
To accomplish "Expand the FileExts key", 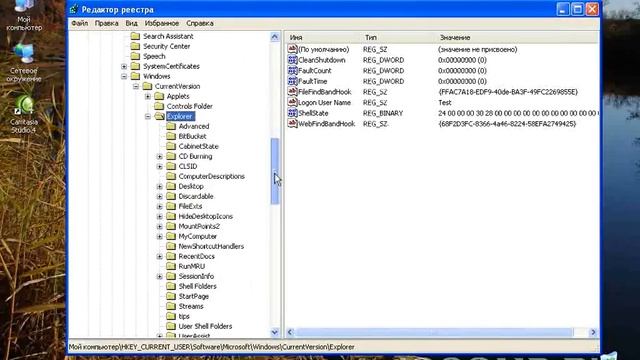I will [160, 207].
